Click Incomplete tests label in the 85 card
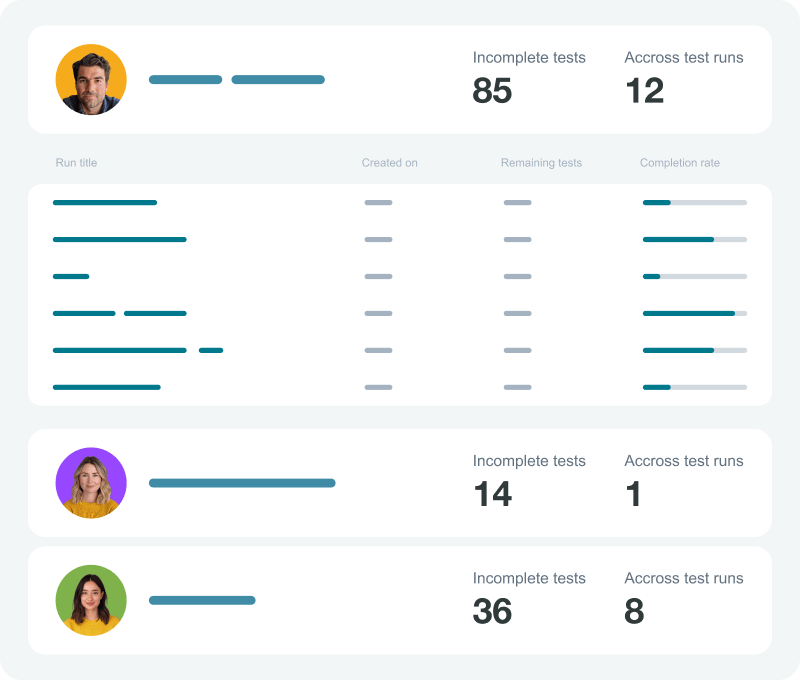The height and width of the screenshot is (680, 800). pos(529,58)
